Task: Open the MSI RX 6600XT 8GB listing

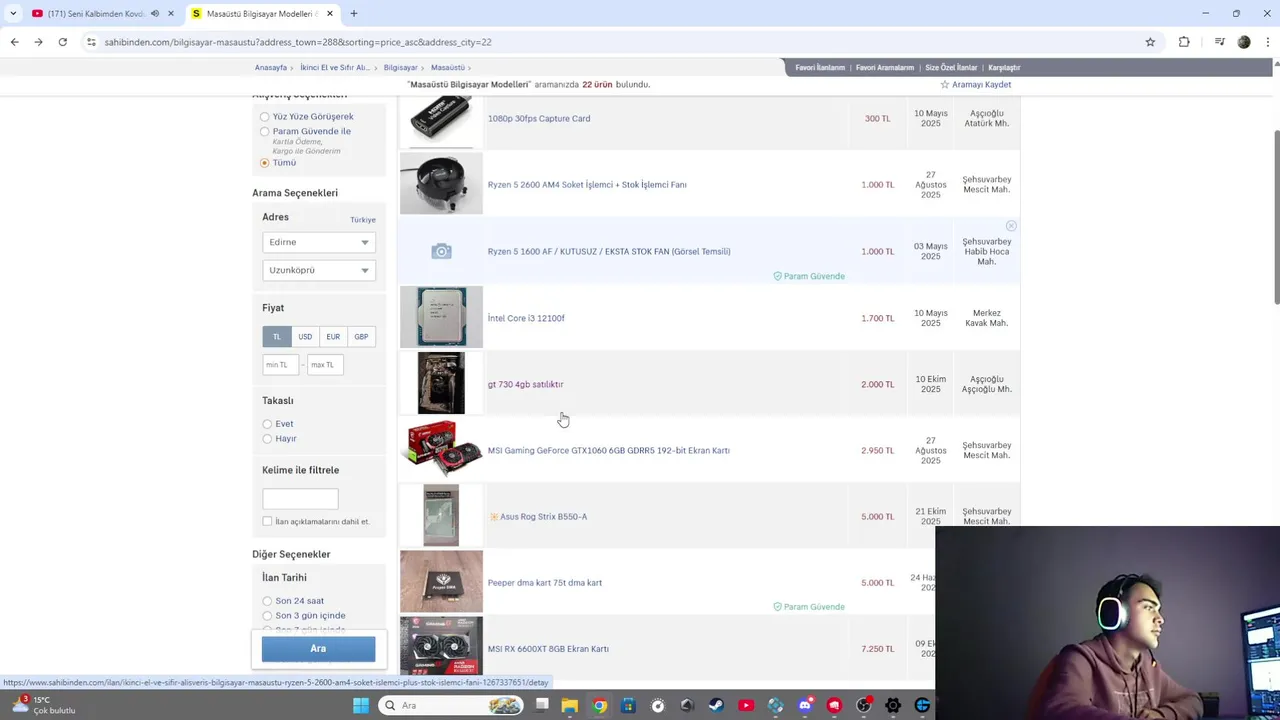Action: [548, 649]
